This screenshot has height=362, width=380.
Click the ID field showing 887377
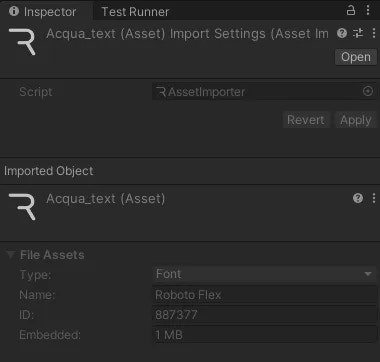[x=265, y=315]
